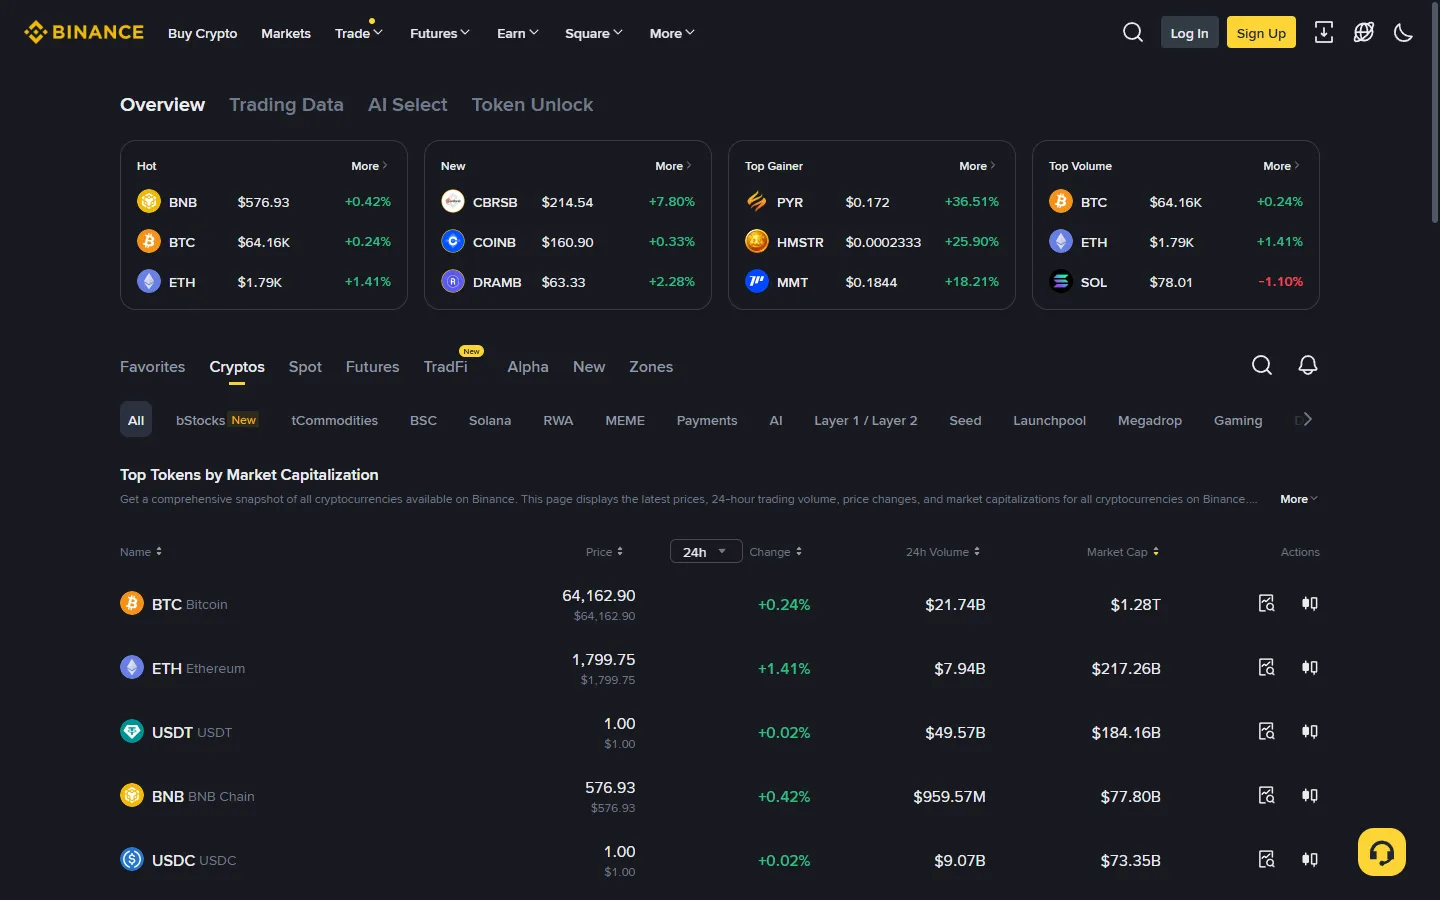
Task: Filter by Solana category
Action: pos(490,420)
